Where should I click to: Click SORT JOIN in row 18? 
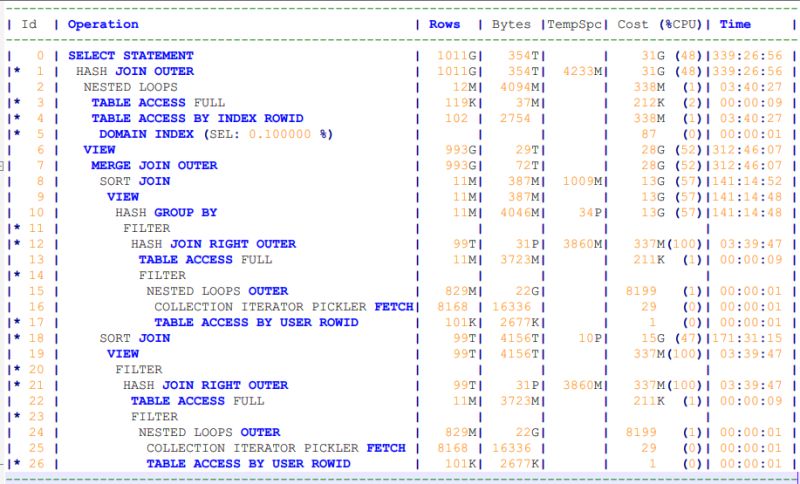(x=135, y=338)
